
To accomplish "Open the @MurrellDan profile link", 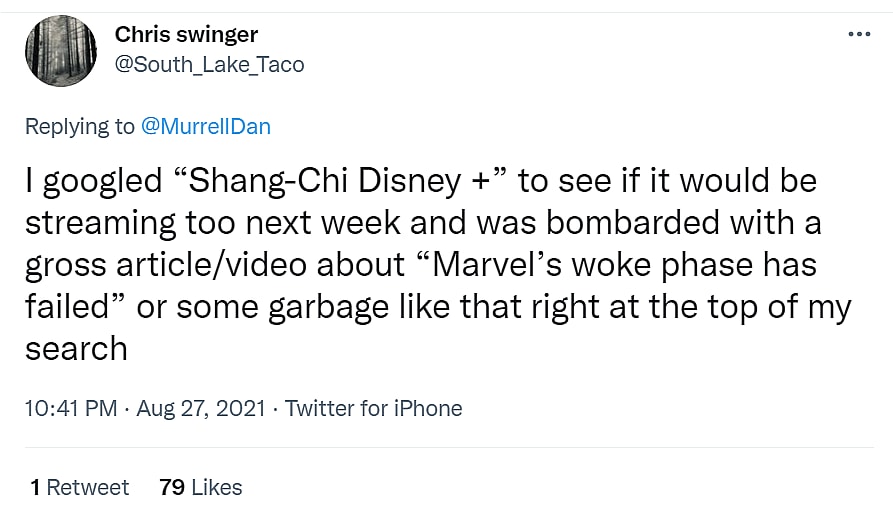I will (206, 126).
